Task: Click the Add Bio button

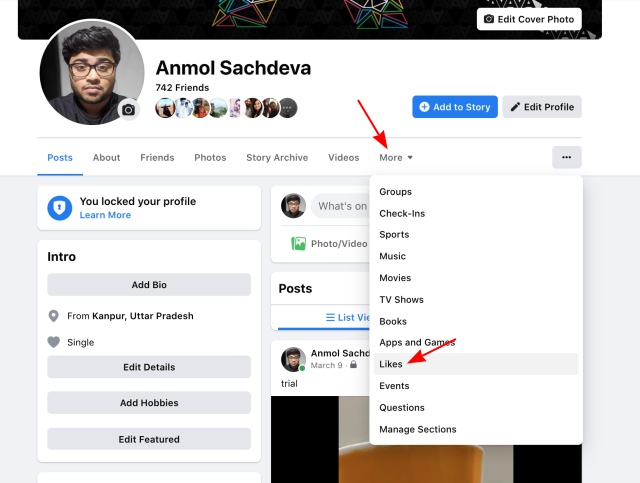Action: 149,285
